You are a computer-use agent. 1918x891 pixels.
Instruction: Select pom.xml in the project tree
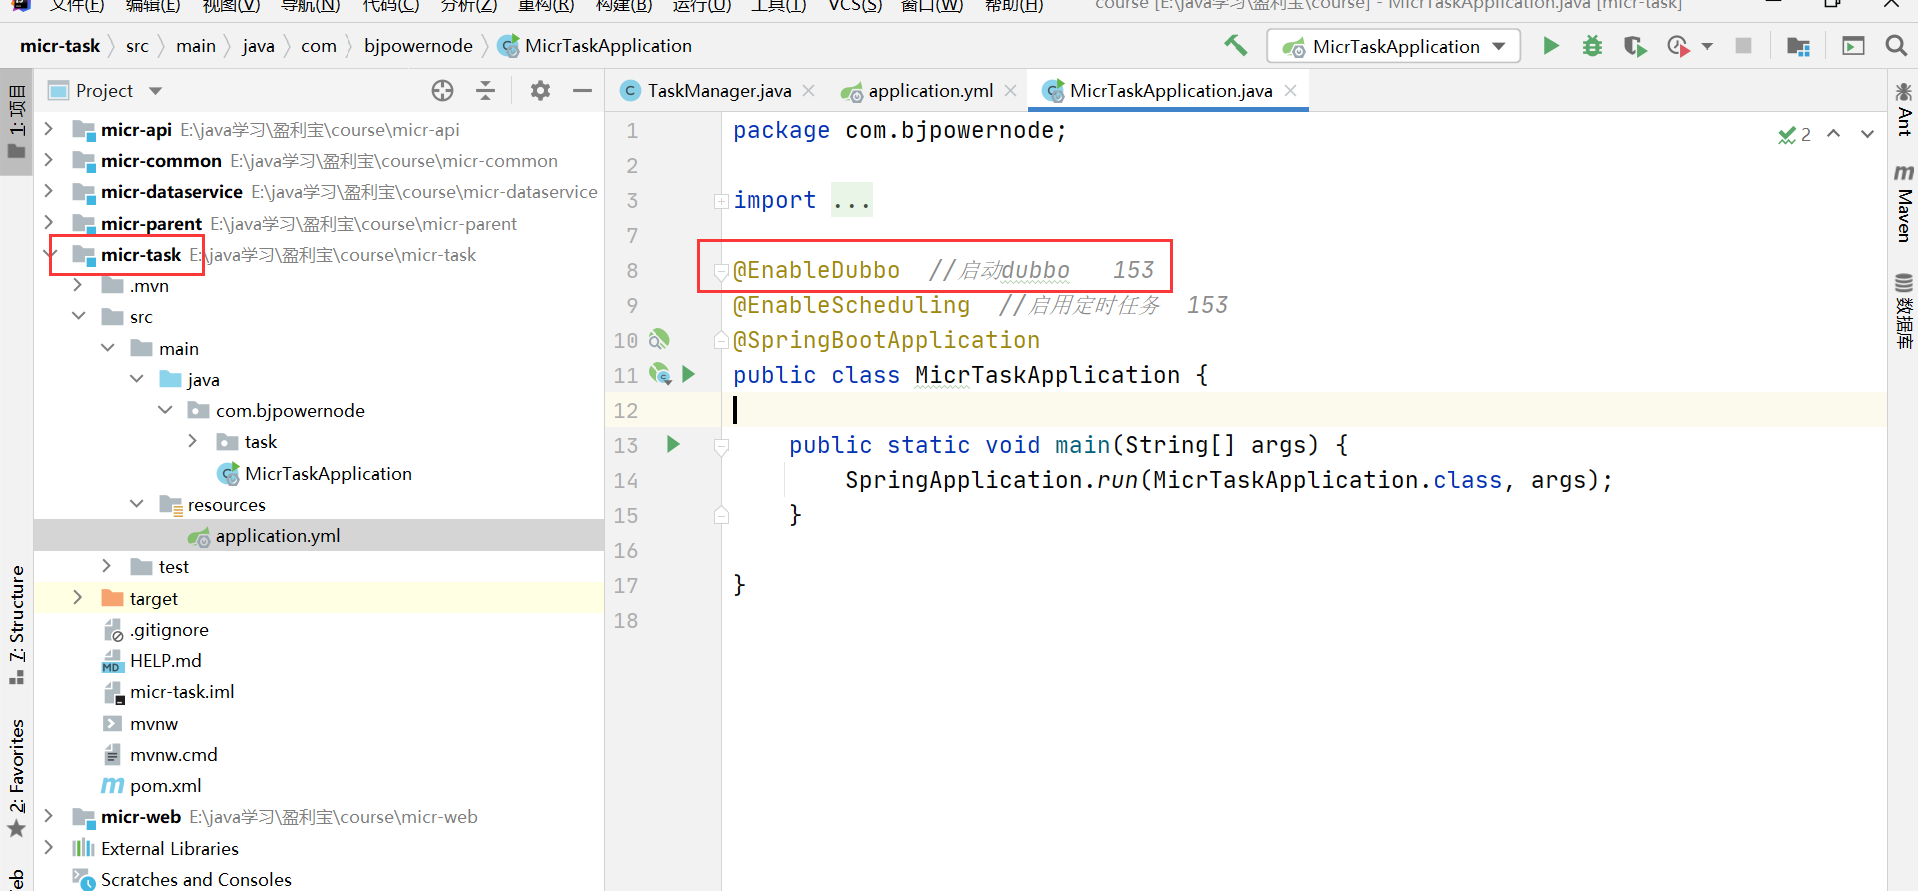pyautogui.click(x=165, y=785)
